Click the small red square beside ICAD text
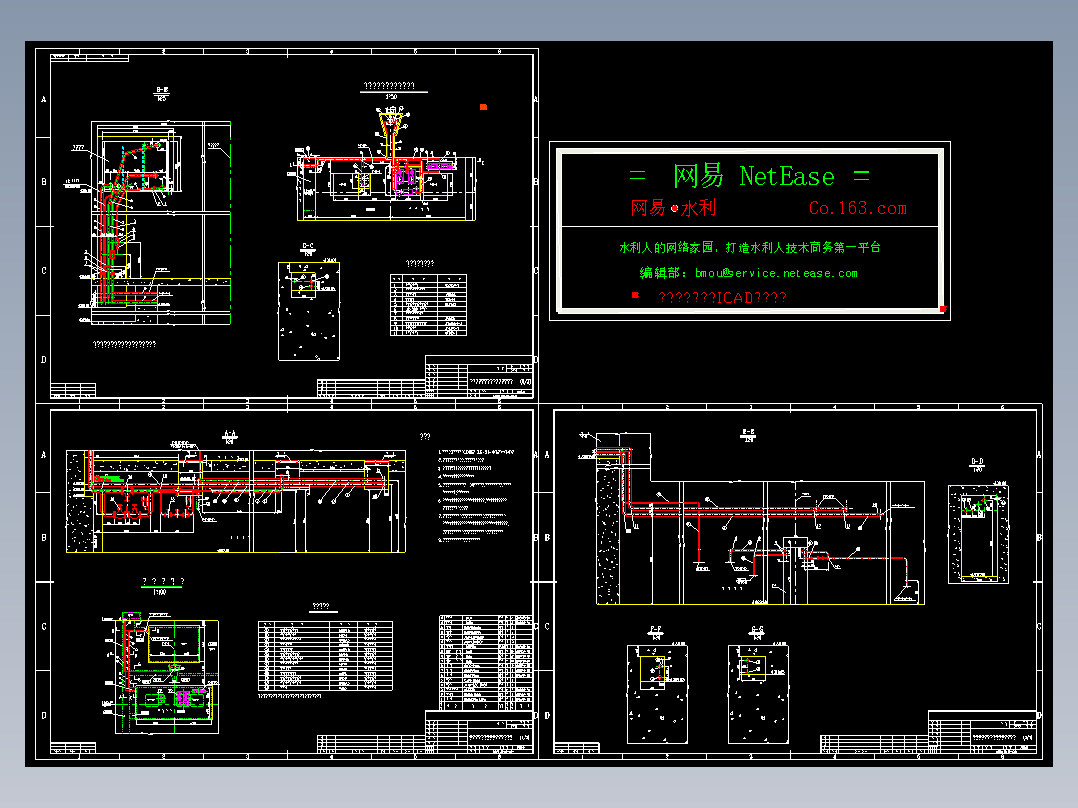Screen dimensions: 1078x808 click(x=635, y=295)
